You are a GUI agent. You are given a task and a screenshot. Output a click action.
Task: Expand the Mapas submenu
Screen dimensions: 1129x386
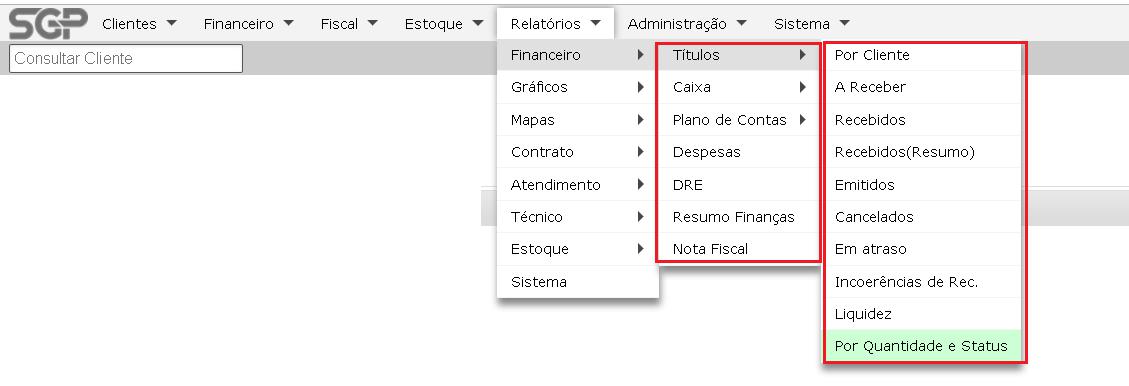(x=577, y=120)
